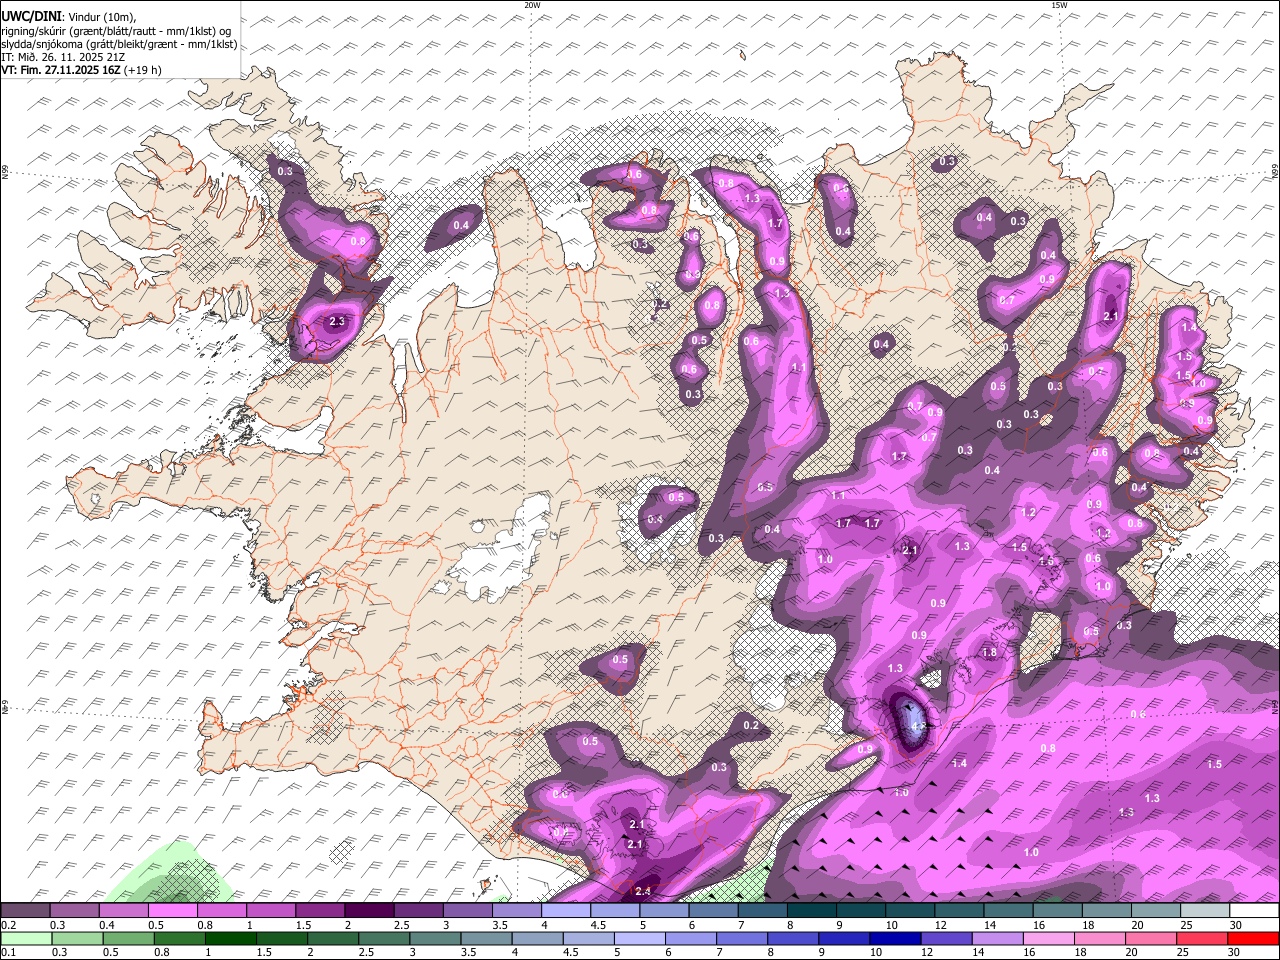This screenshot has width=1280, height=960.
Task: Pick the upper legend swatch starting at 0.2
Action: (25, 910)
